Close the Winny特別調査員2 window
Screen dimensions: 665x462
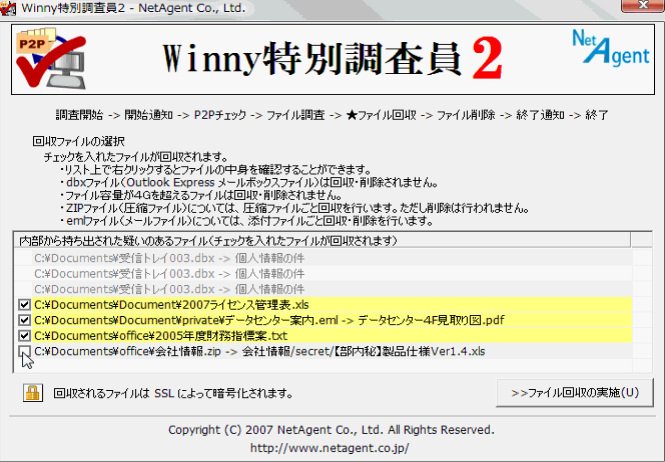(x=643, y=5)
